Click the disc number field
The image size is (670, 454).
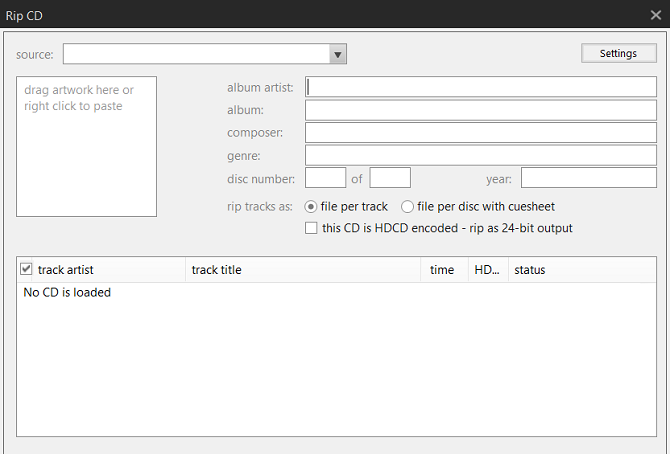click(x=325, y=179)
